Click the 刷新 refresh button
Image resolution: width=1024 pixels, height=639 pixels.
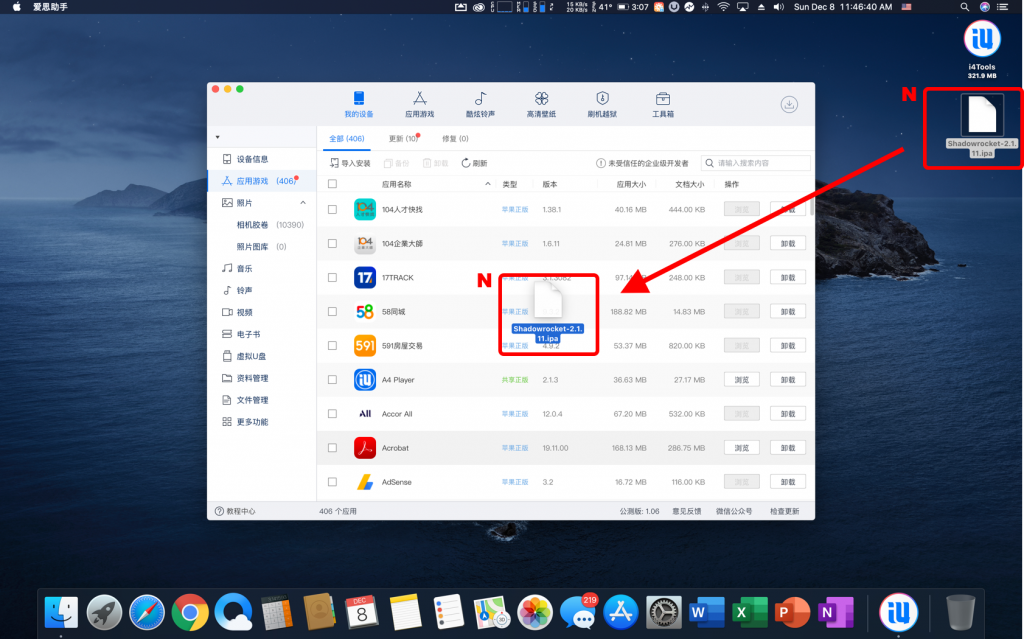[474, 163]
